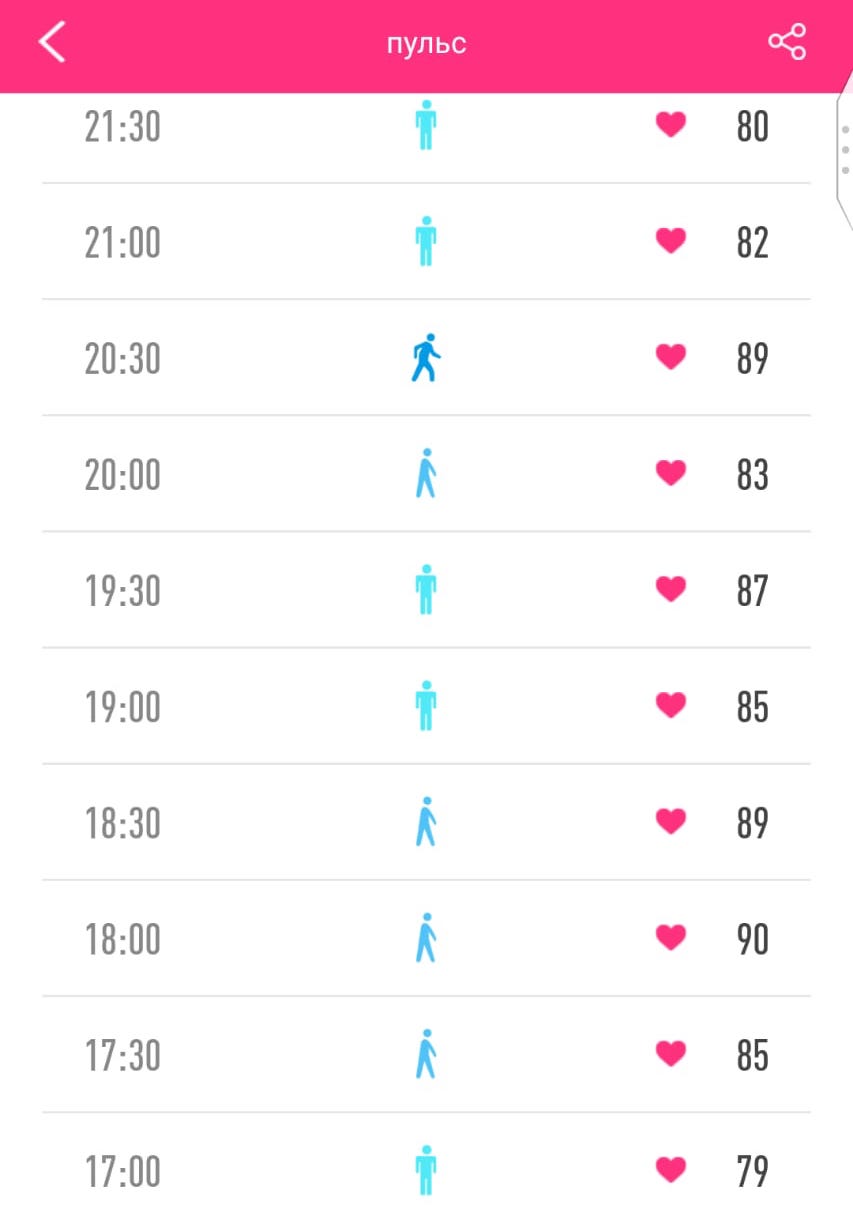The height and width of the screenshot is (1220, 853).
Task: Select the standing icon at 17:00
Action: pos(426,1170)
